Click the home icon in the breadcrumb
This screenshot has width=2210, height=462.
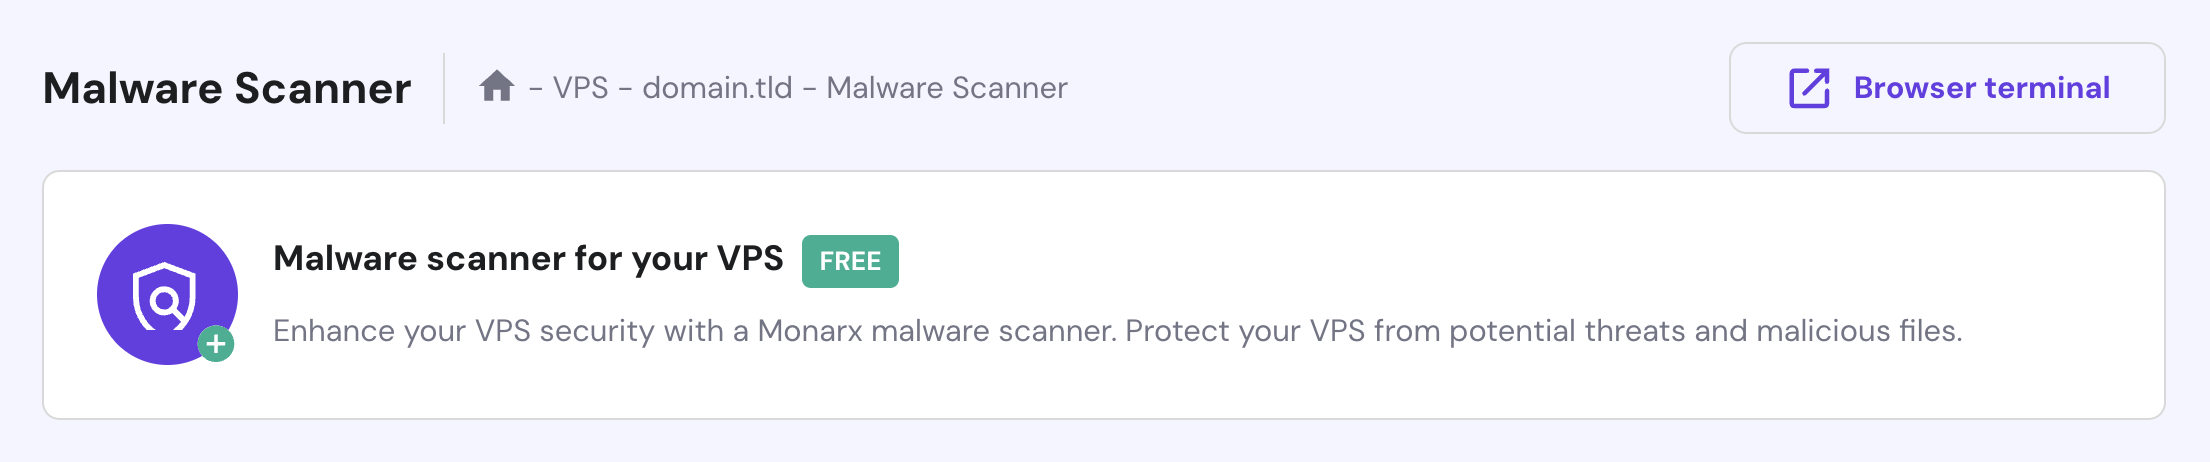click(496, 87)
